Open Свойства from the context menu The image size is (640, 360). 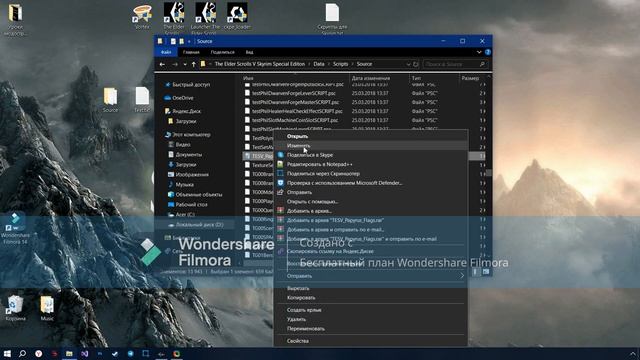click(x=298, y=341)
